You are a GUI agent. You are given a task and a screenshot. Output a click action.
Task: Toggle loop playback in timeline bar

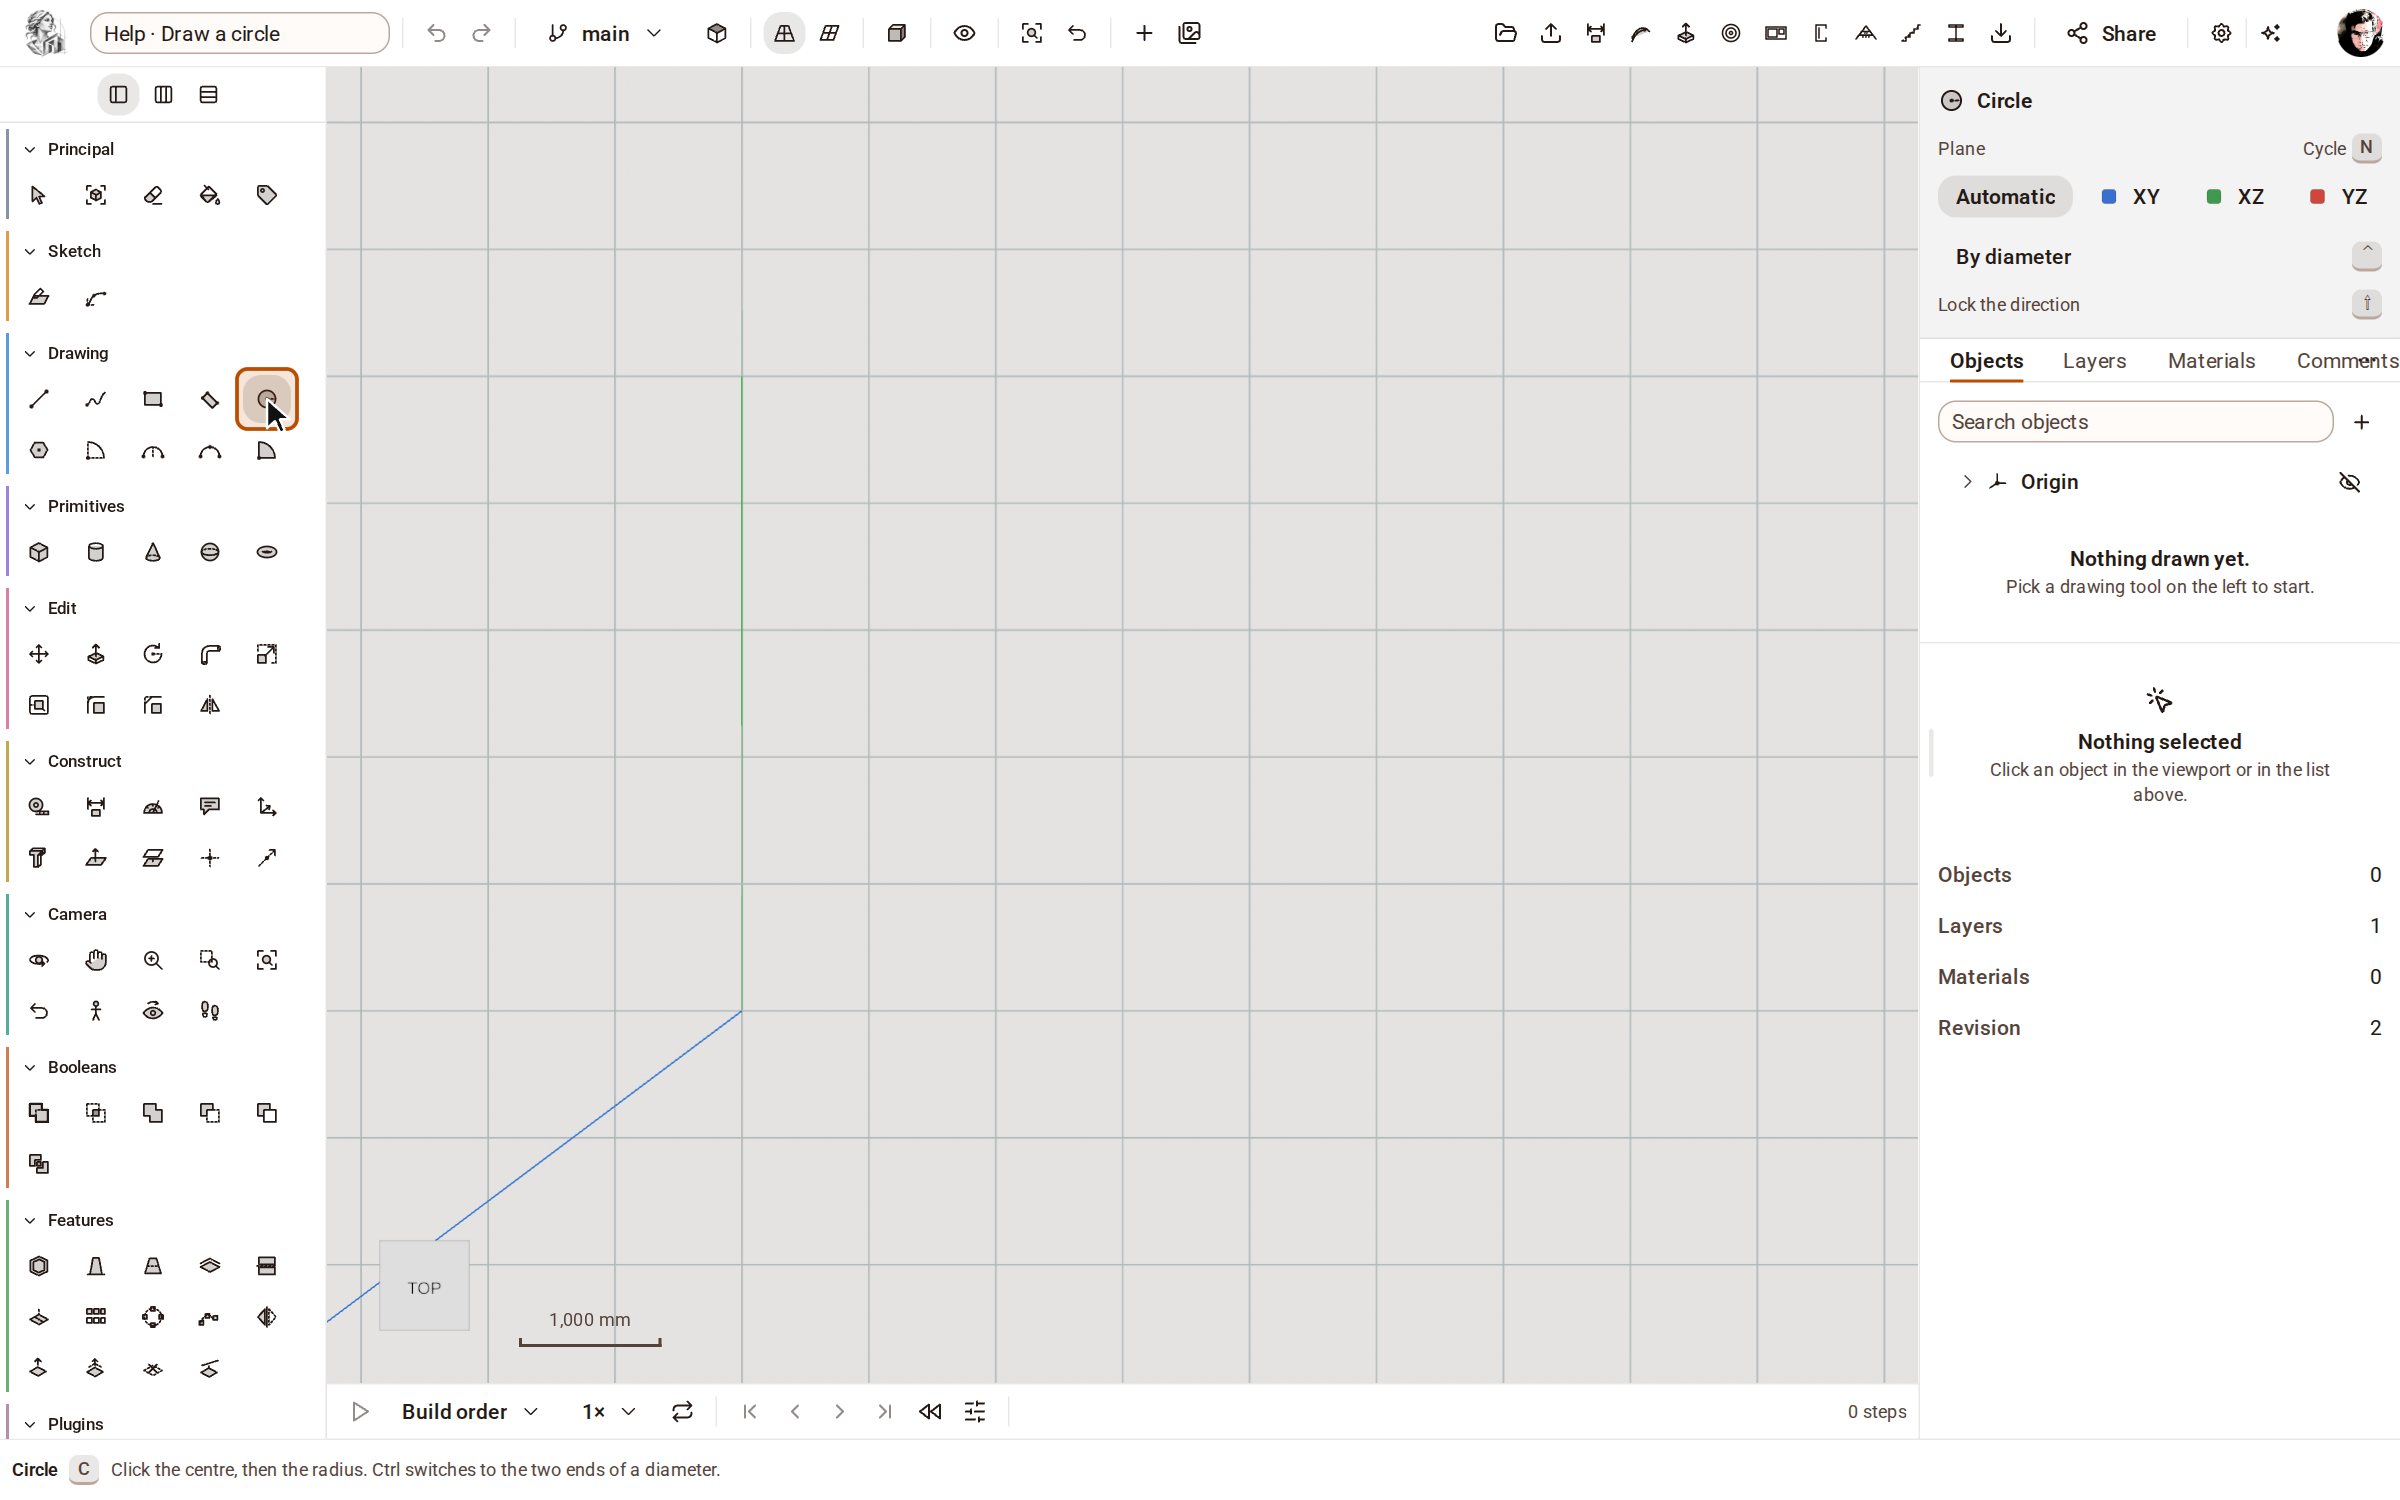click(682, 1412)
